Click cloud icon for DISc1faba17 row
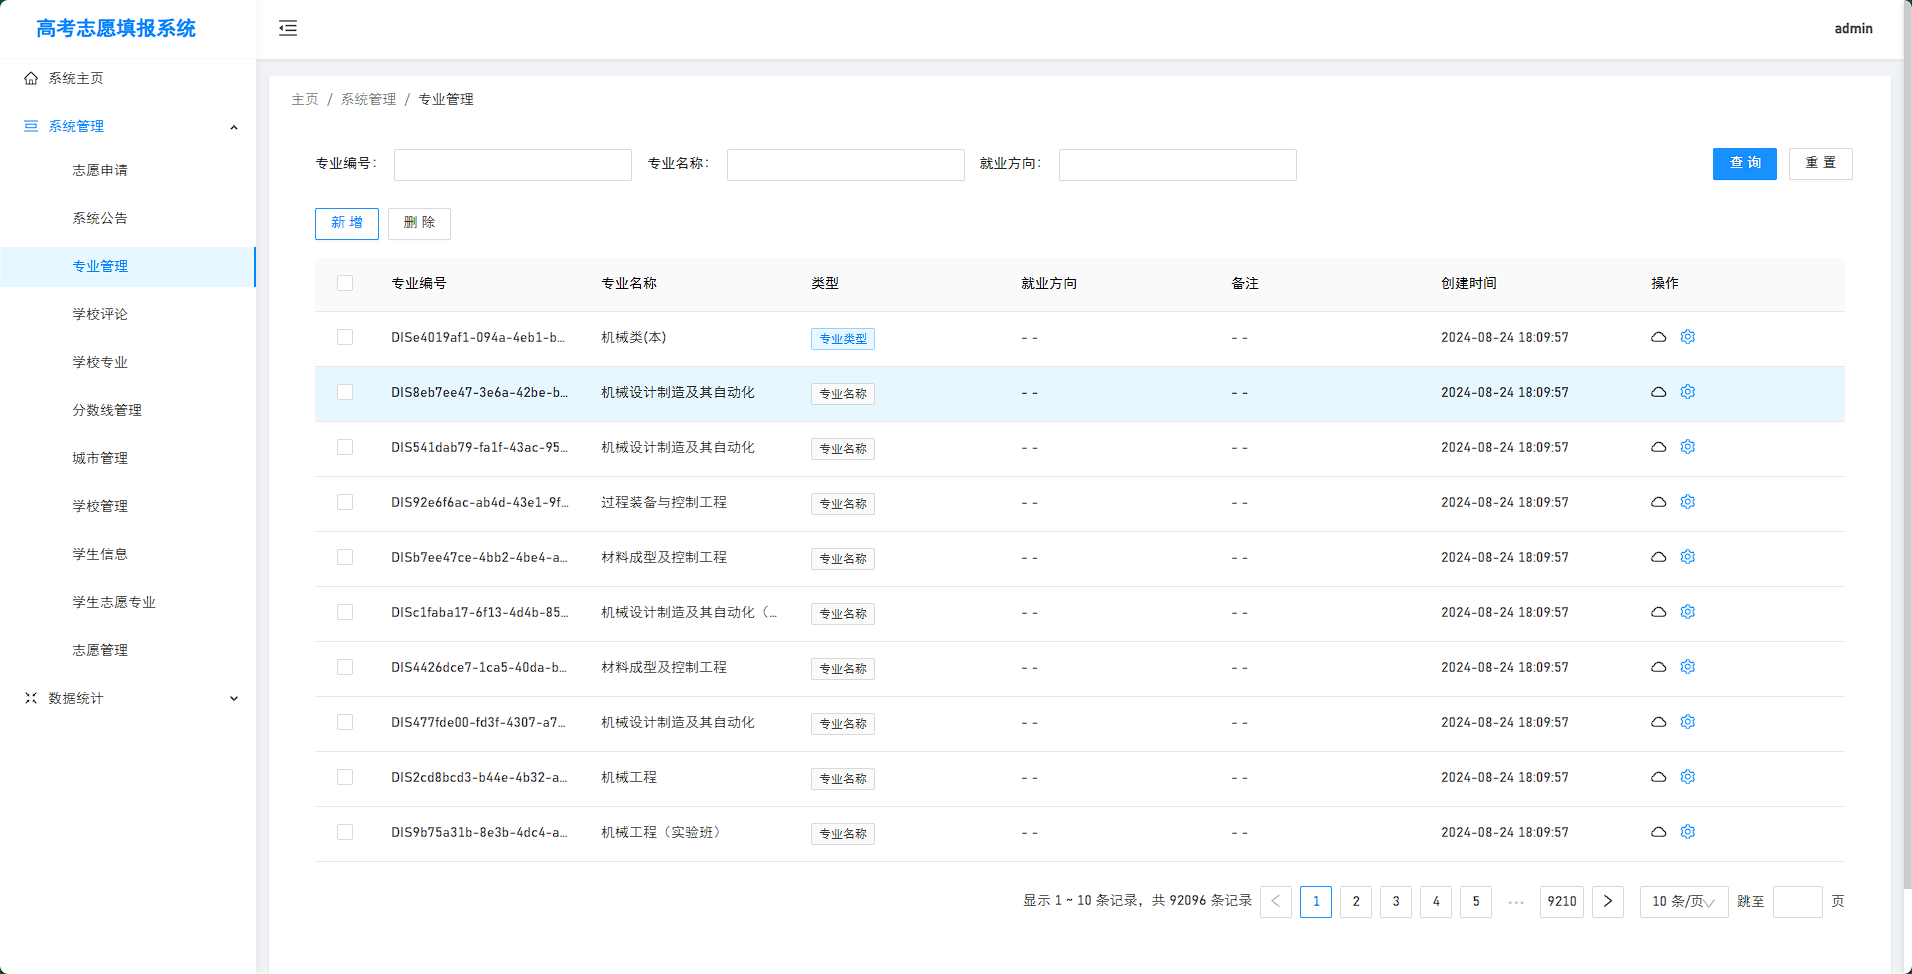1912x974 pixels. pos(1658,612)
